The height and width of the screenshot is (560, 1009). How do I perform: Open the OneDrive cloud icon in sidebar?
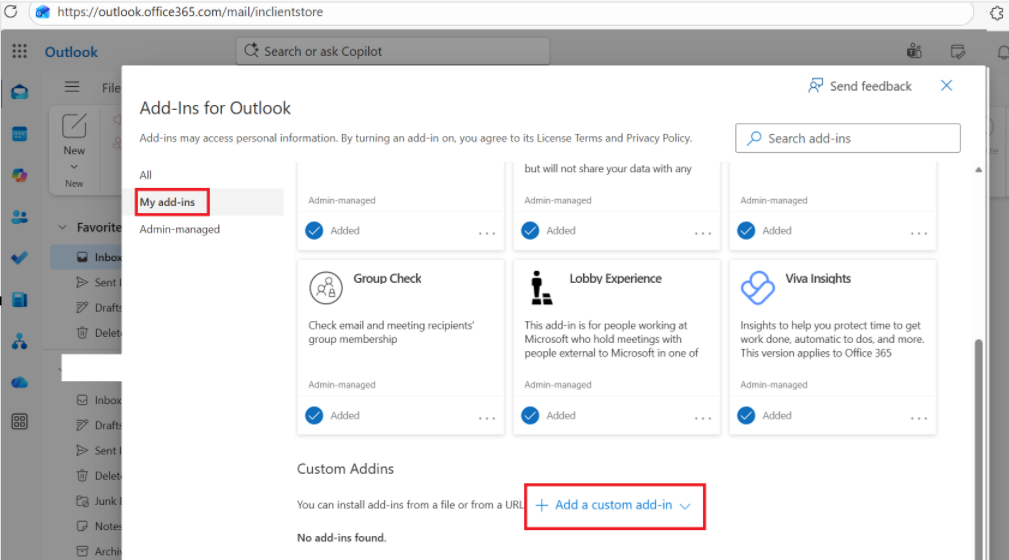click(x=19, y=382)
